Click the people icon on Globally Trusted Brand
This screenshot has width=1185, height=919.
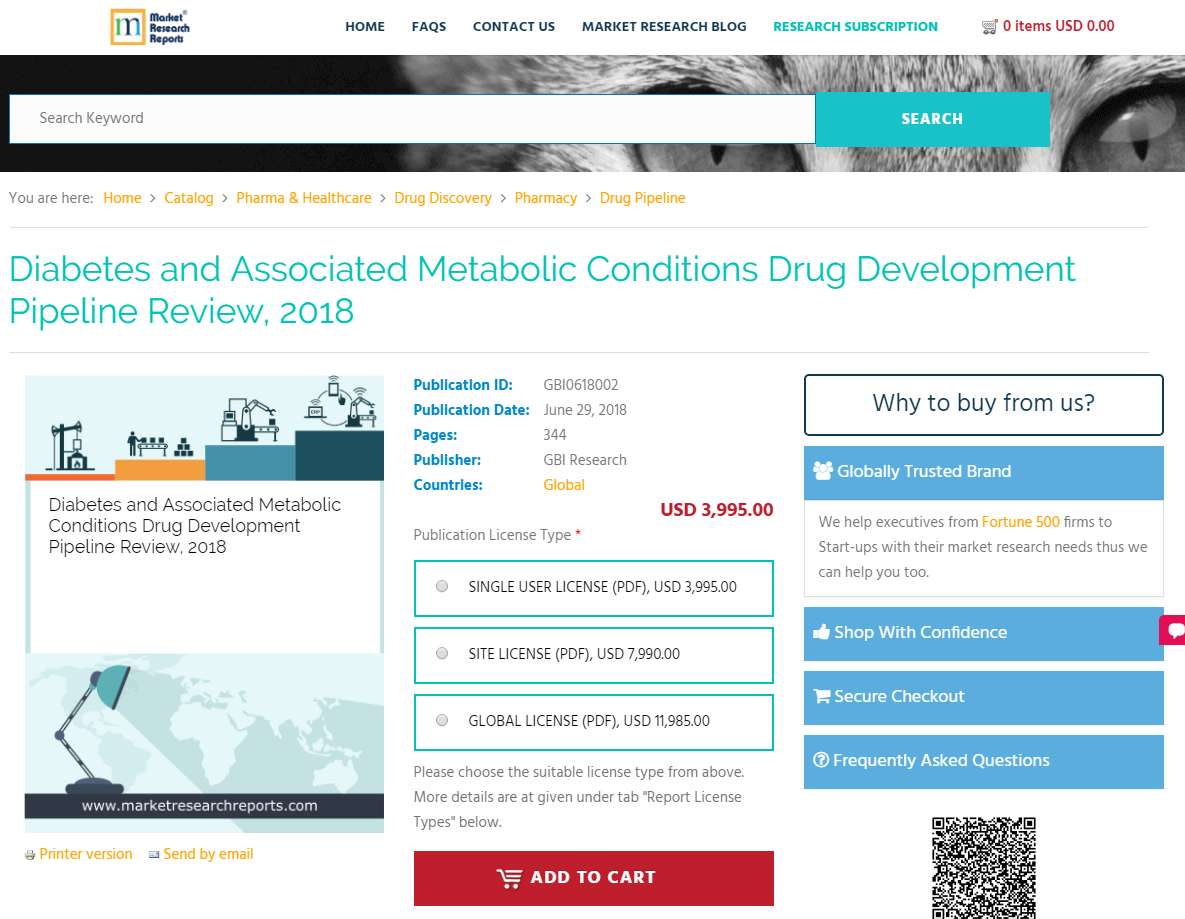click(x=822, y=470)
